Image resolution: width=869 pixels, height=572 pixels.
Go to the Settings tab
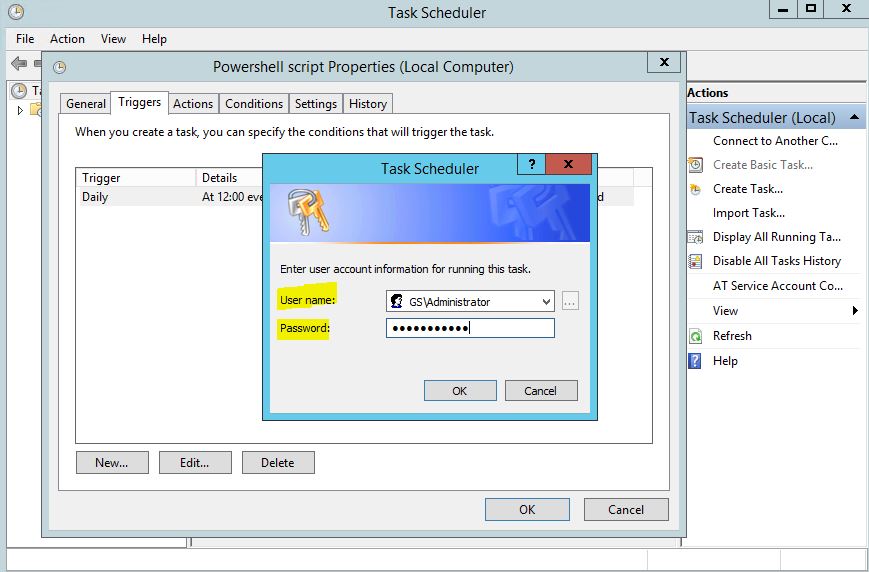(316, 104)
